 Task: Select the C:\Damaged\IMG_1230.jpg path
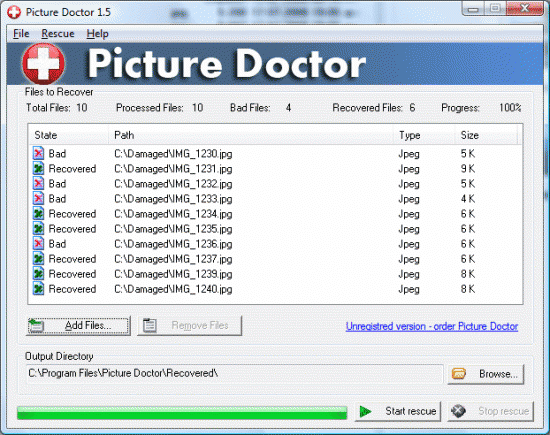point(173,154)
